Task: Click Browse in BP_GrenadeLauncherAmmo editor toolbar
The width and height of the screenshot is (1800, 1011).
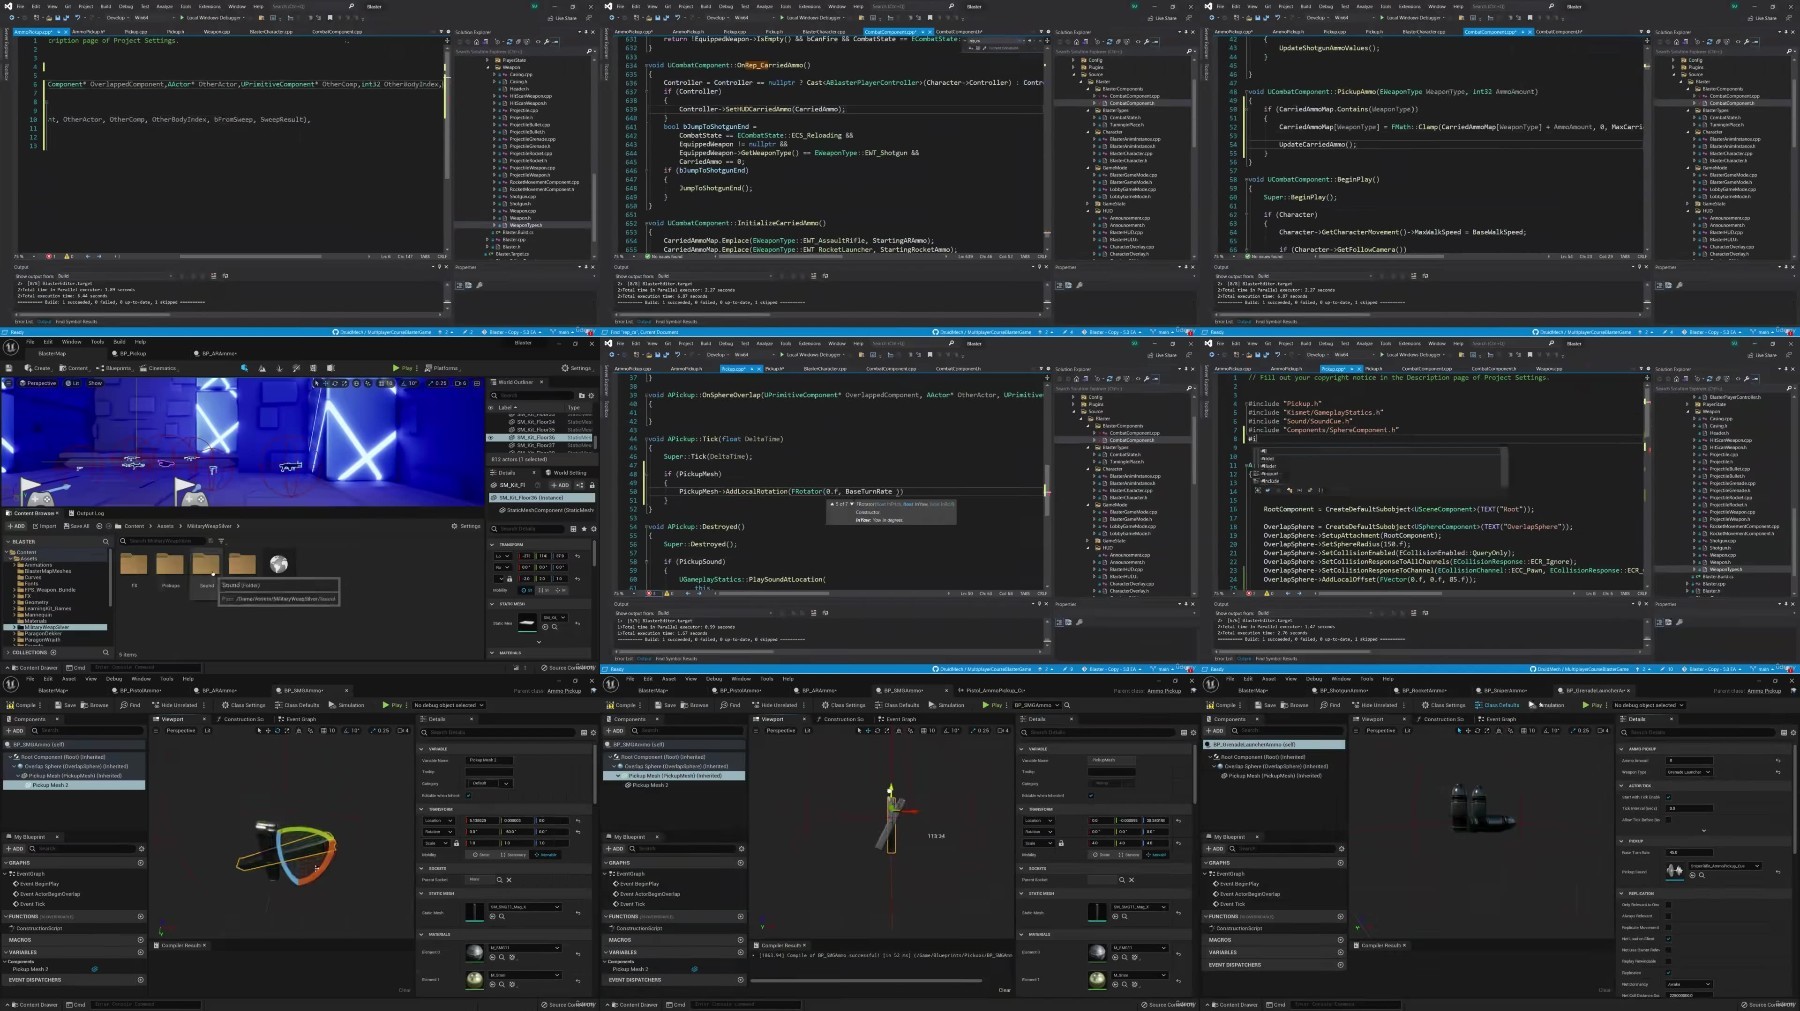Action: tap(1295, 705)
